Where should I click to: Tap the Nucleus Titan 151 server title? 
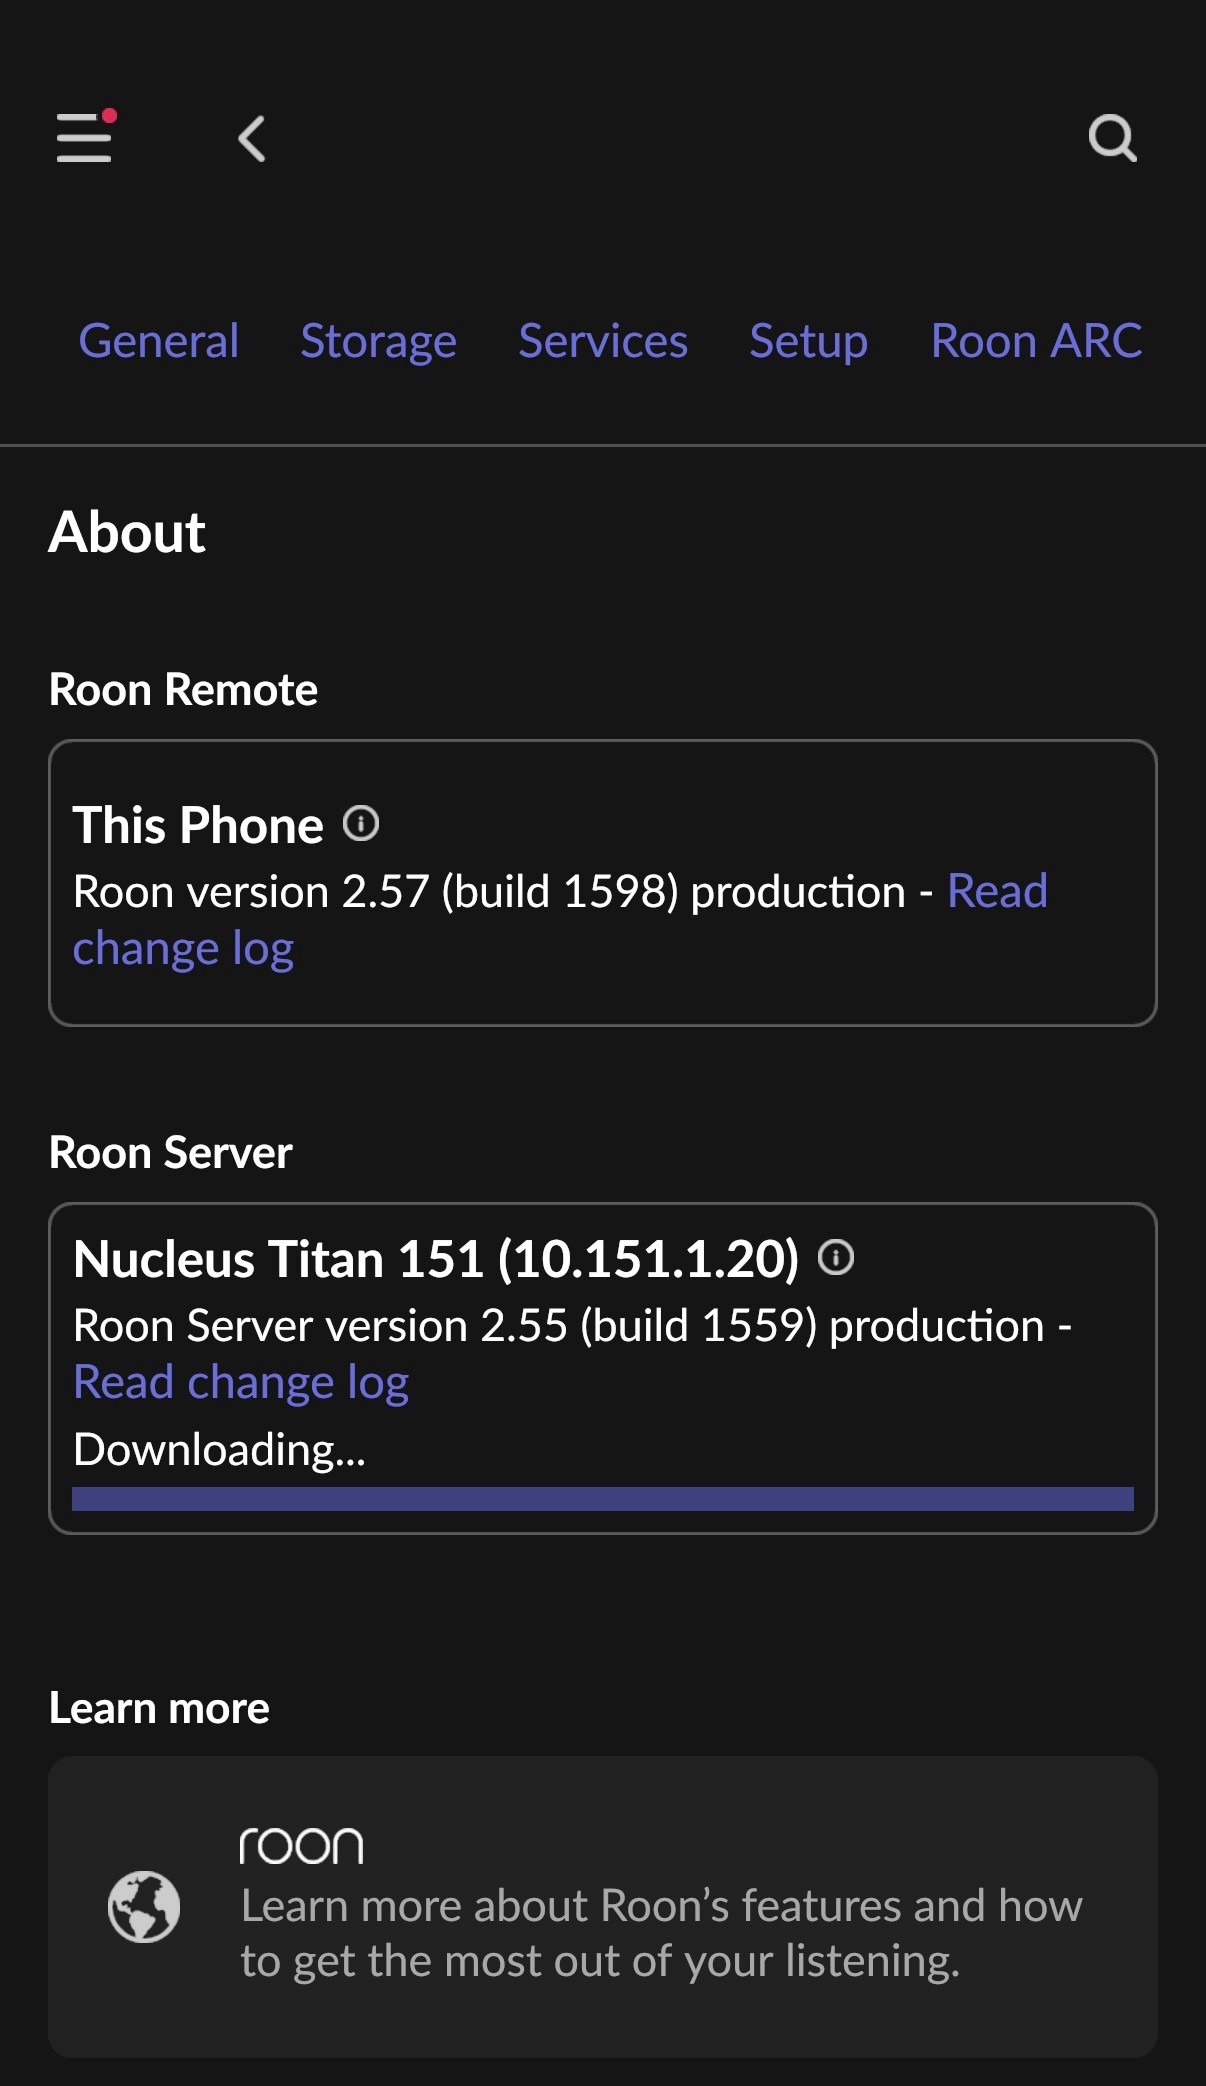coord(436,1258)
